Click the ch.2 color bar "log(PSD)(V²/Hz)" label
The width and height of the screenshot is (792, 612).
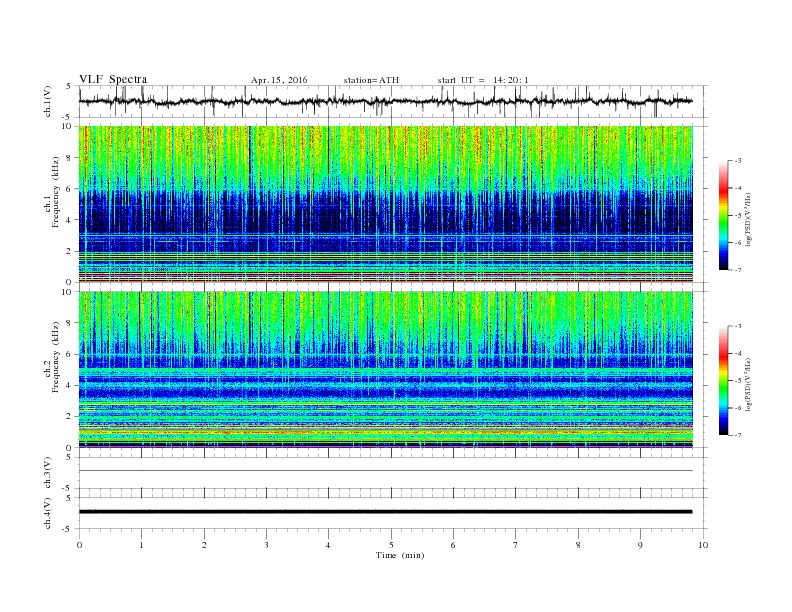[x=749, y=384]
